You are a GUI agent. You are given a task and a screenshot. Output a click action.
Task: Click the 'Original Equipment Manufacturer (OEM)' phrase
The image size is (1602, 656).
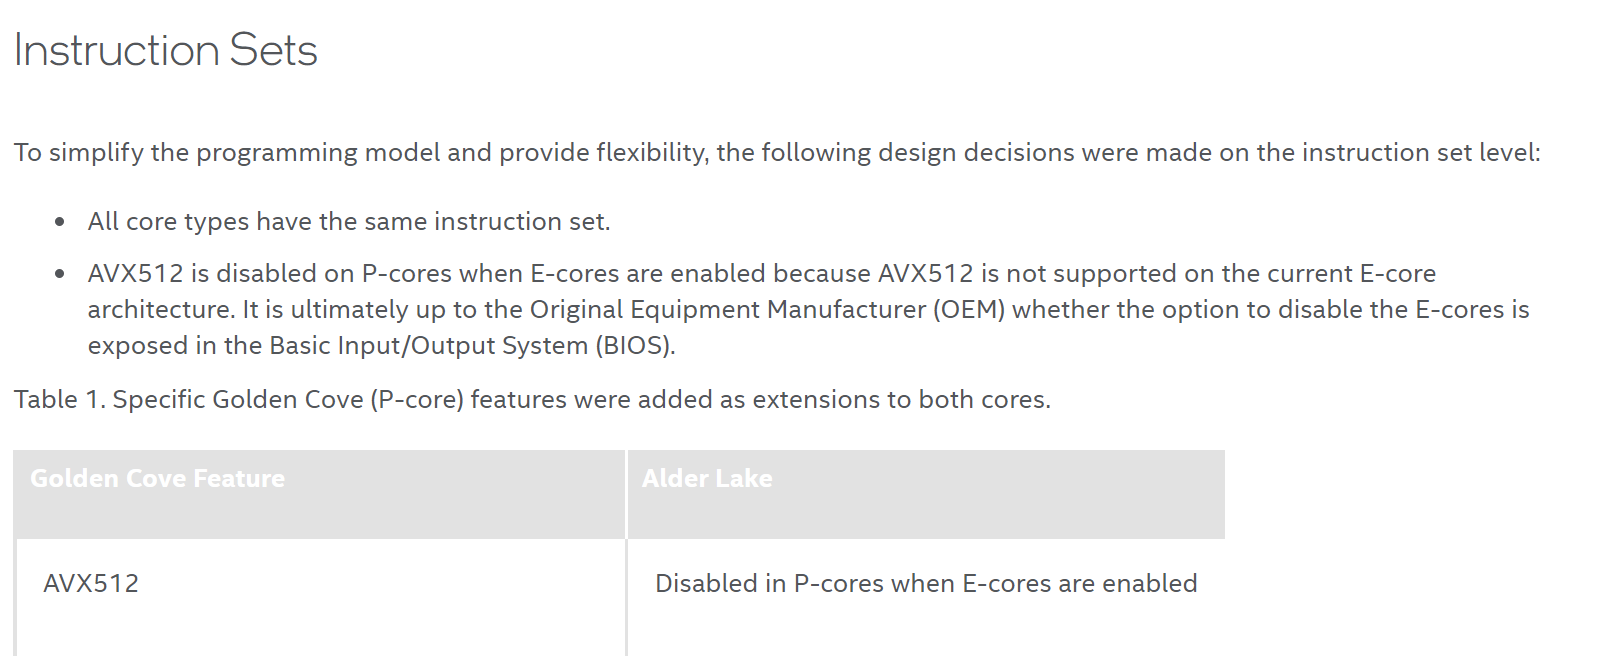(767, 310)
